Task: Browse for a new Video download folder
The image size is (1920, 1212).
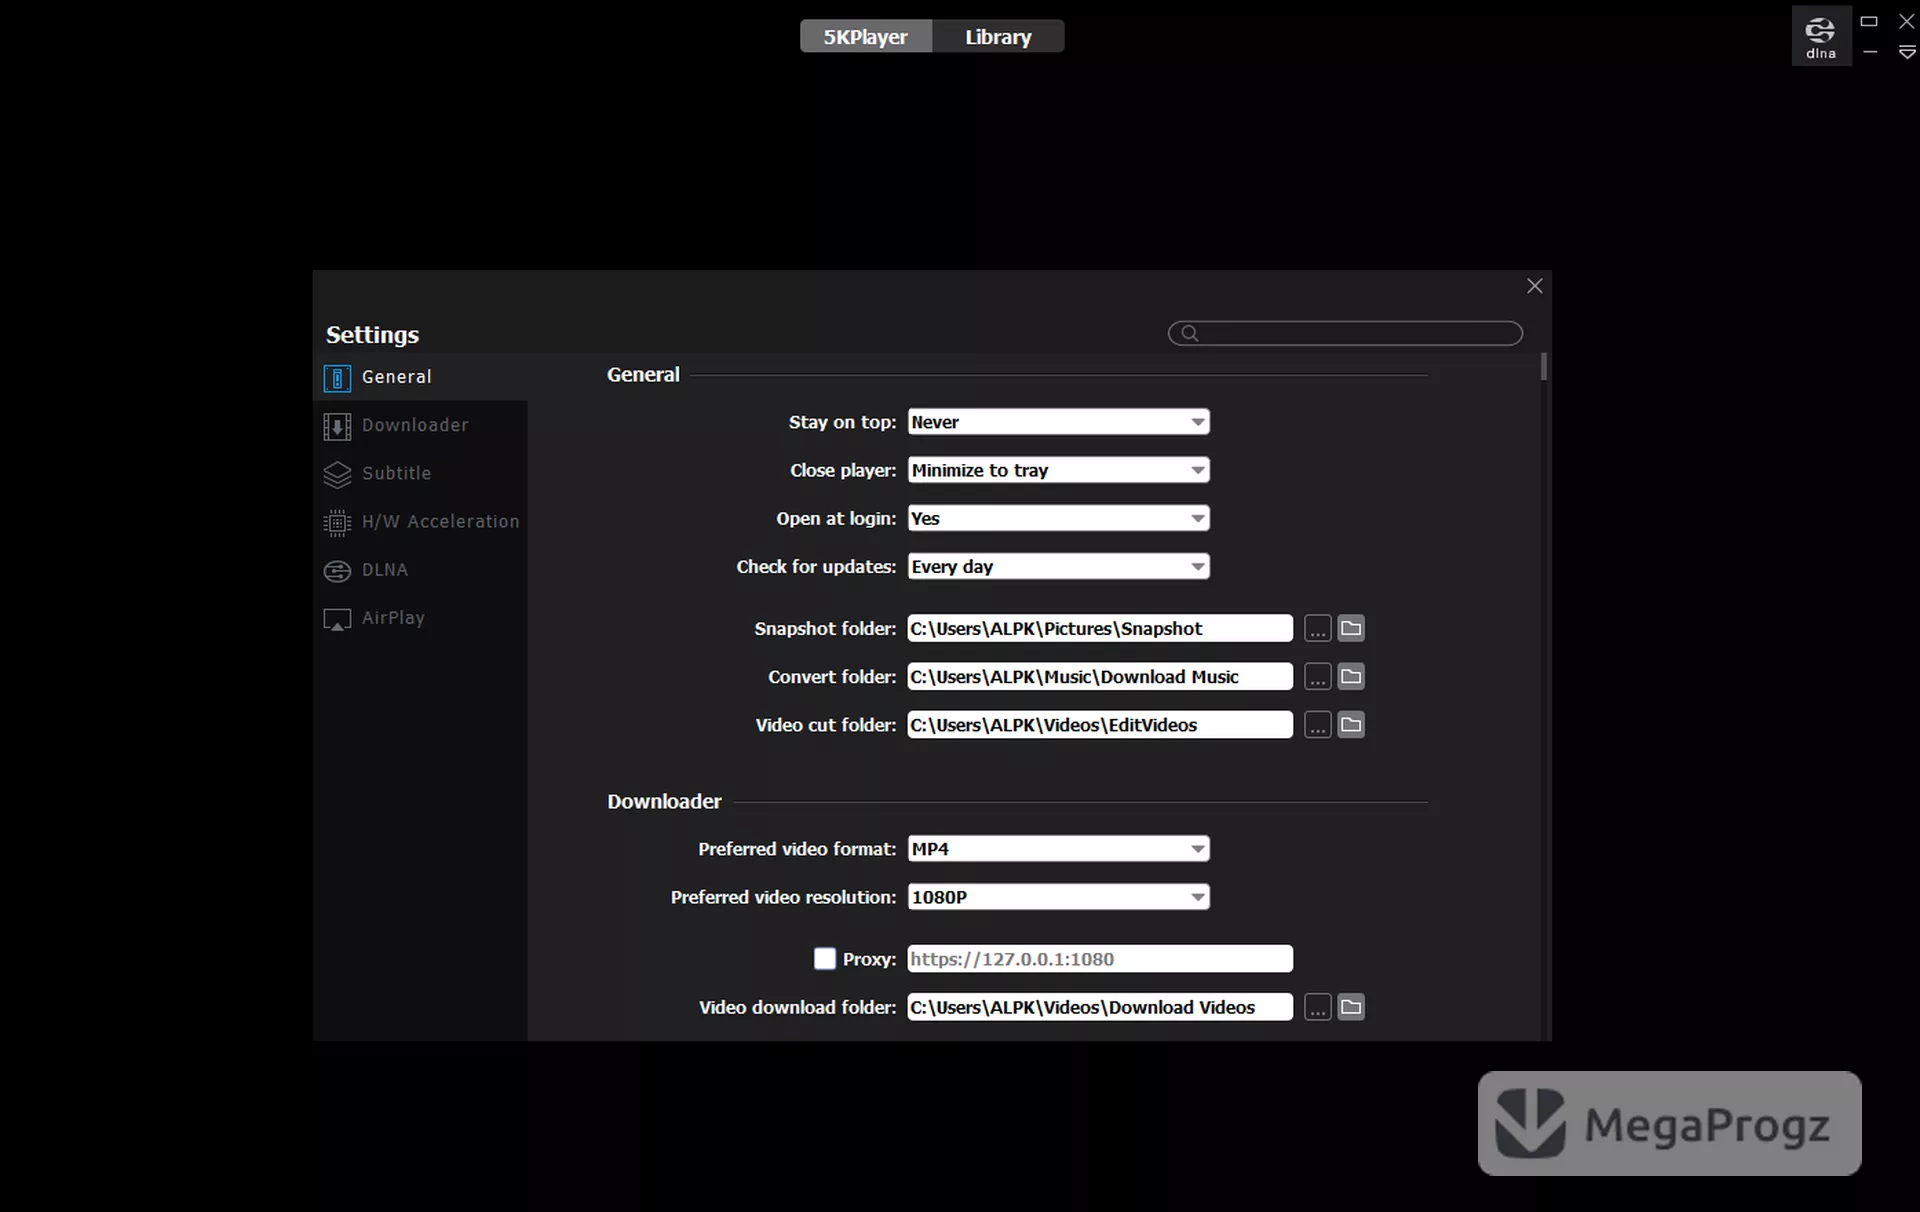Action: tap(1318, 1006)
